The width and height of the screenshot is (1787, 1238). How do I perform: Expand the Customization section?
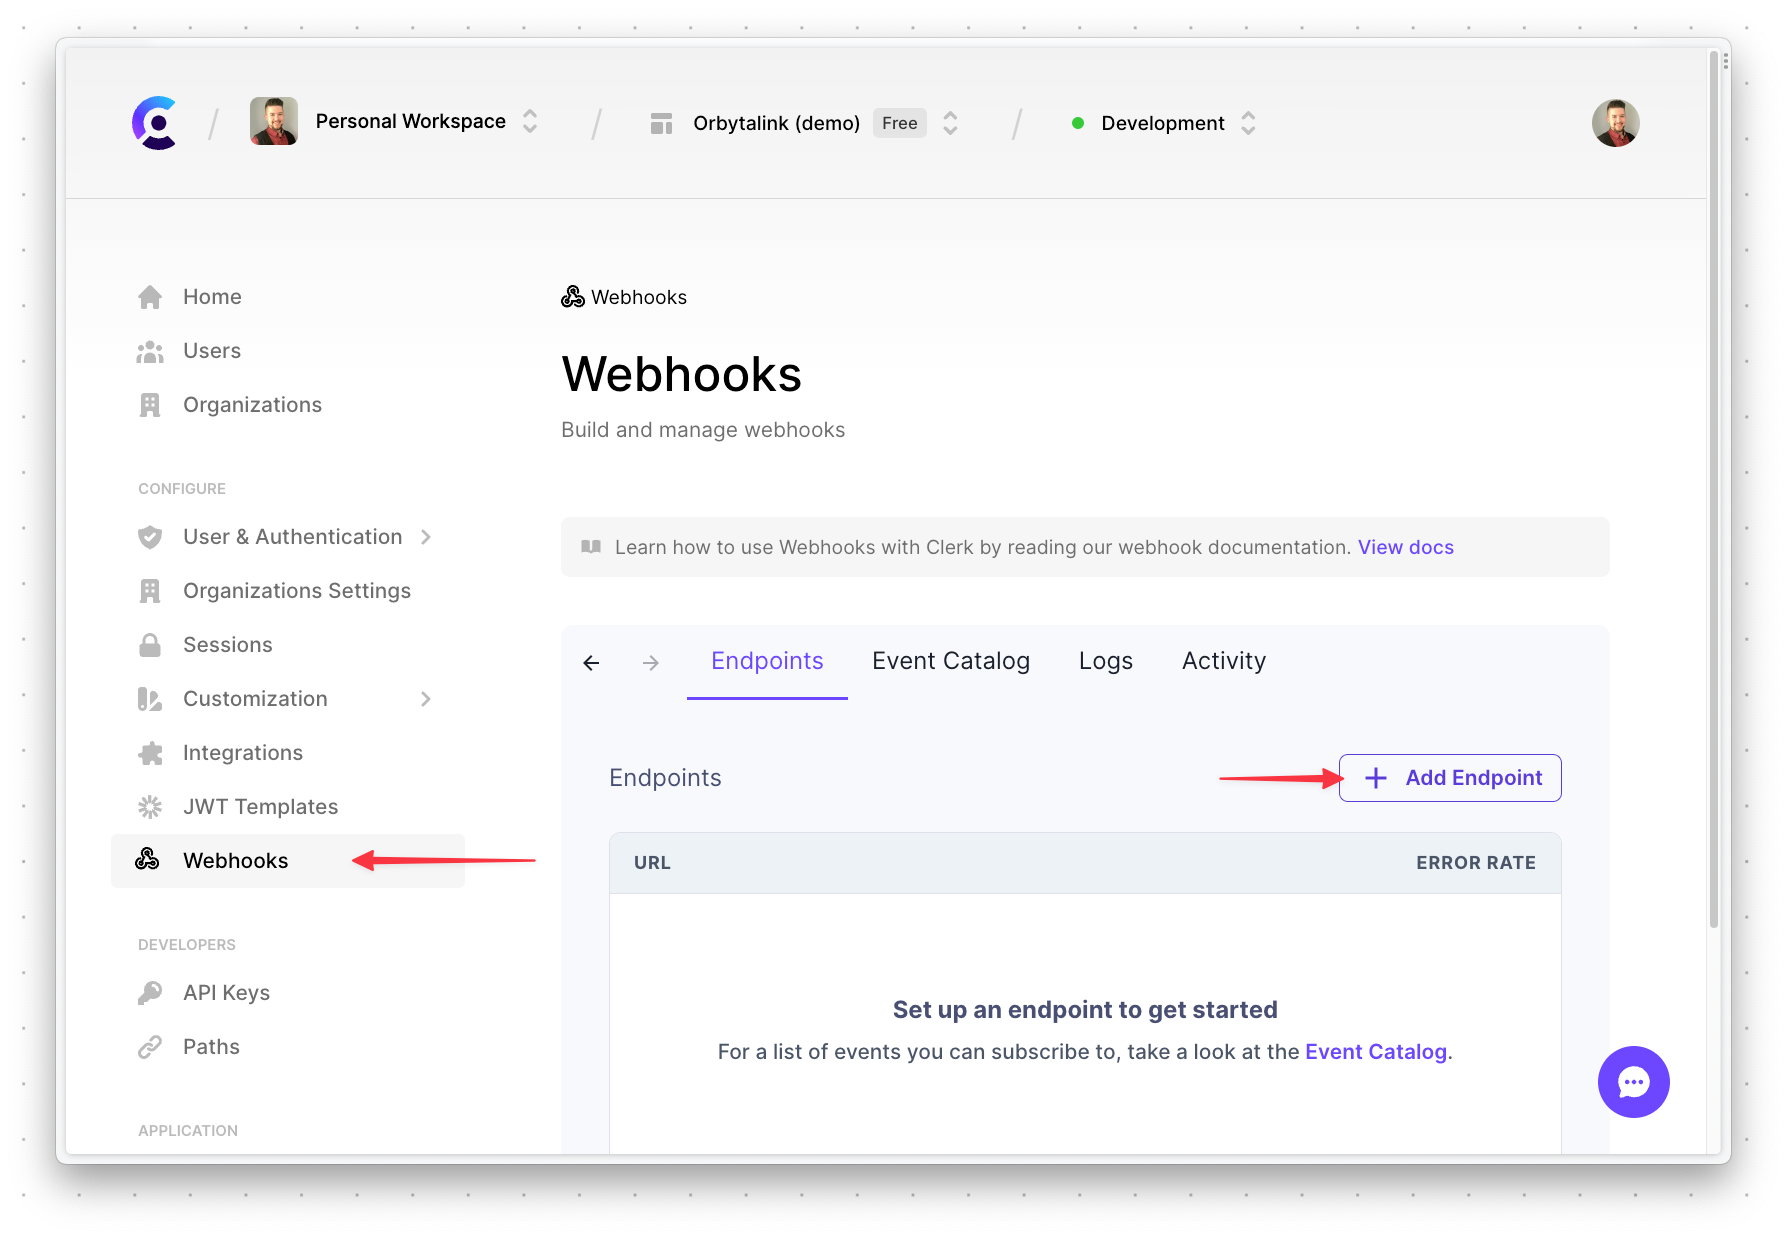click(x=427, y=698)
